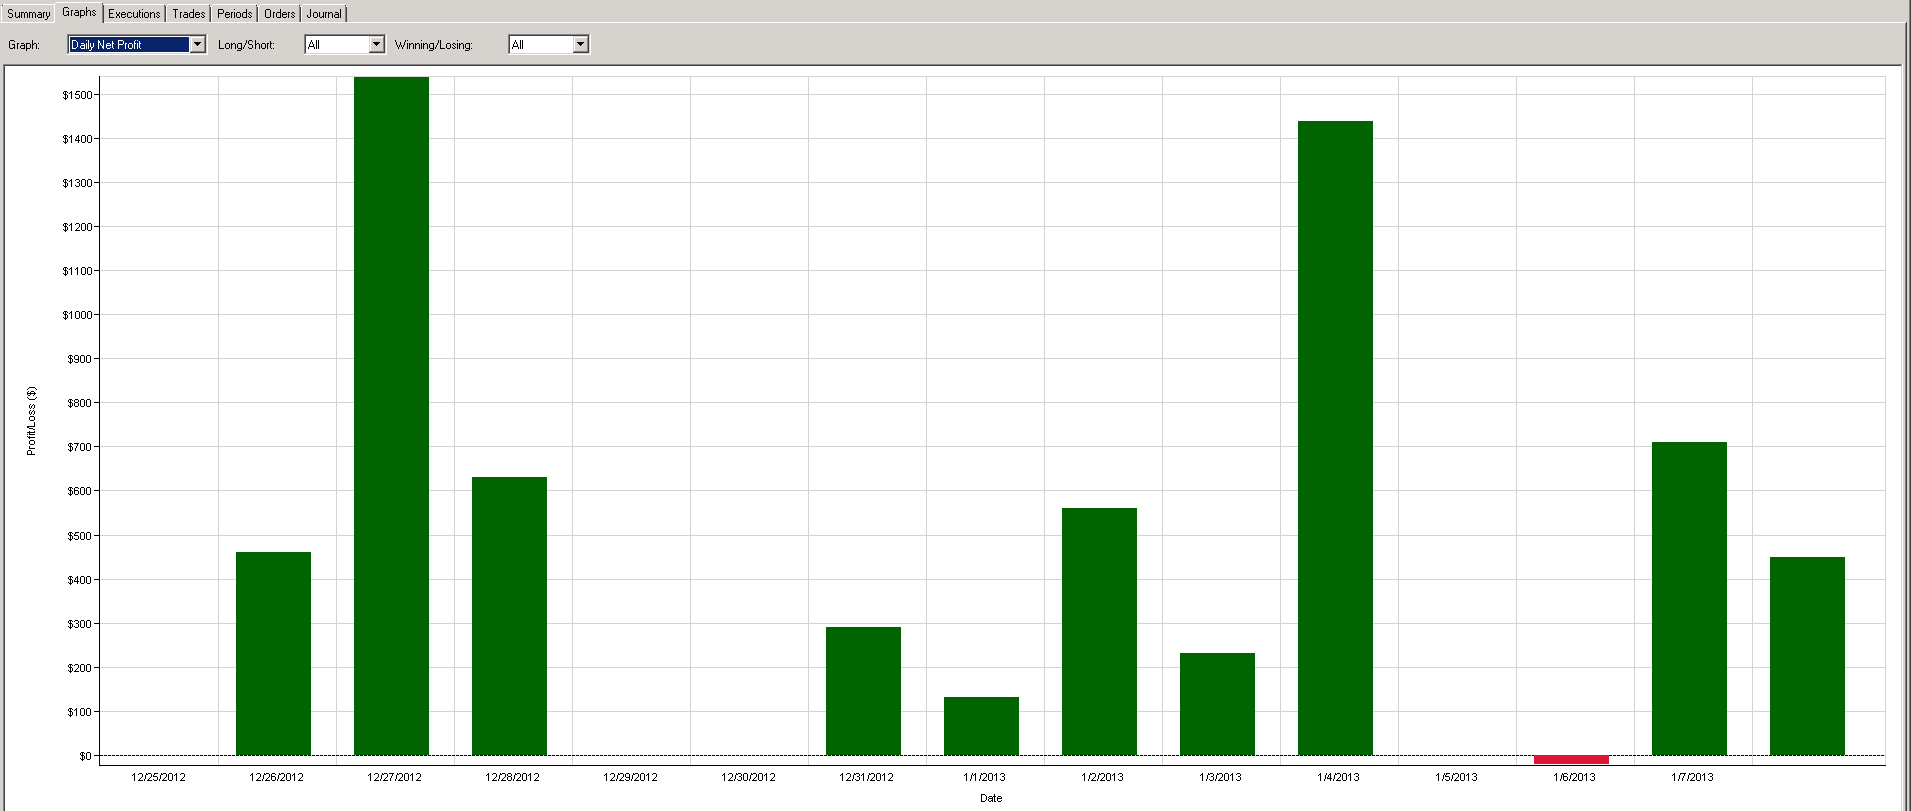Go to the Trades tab
Viewport: 1912px width, 811px height.
tap(188, 14)
